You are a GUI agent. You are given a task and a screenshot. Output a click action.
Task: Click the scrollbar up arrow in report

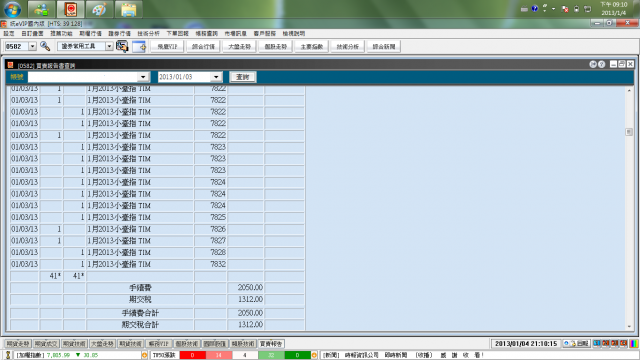(629, 90)
